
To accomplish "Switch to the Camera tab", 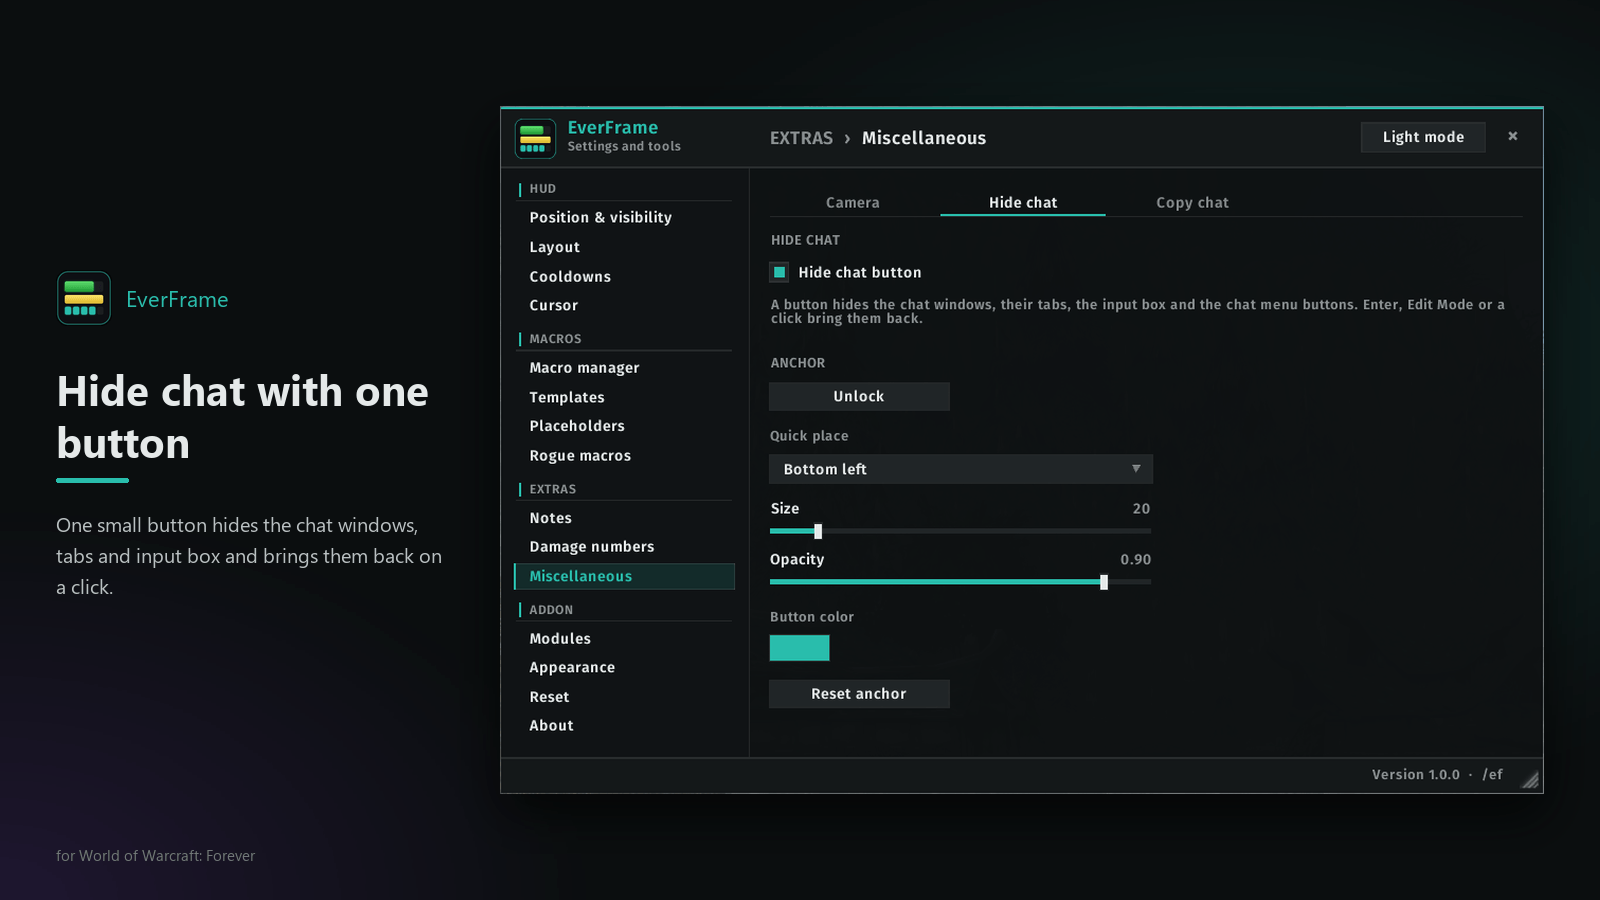I will pos(853,202).
